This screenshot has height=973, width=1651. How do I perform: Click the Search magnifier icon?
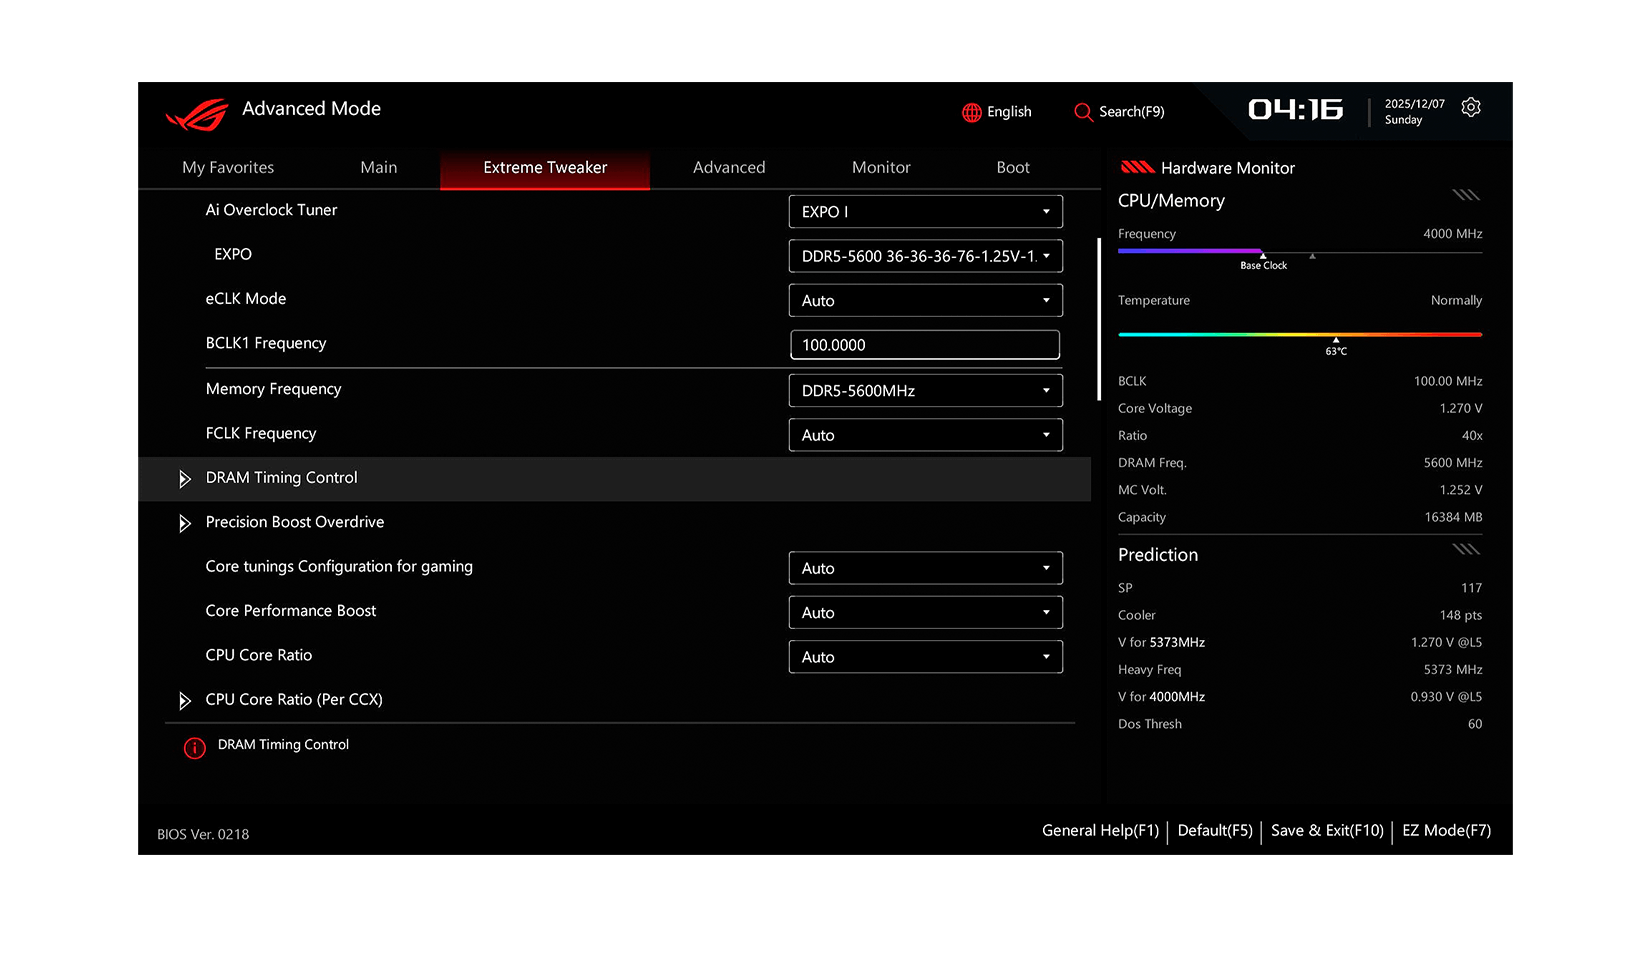(1082, 112)
